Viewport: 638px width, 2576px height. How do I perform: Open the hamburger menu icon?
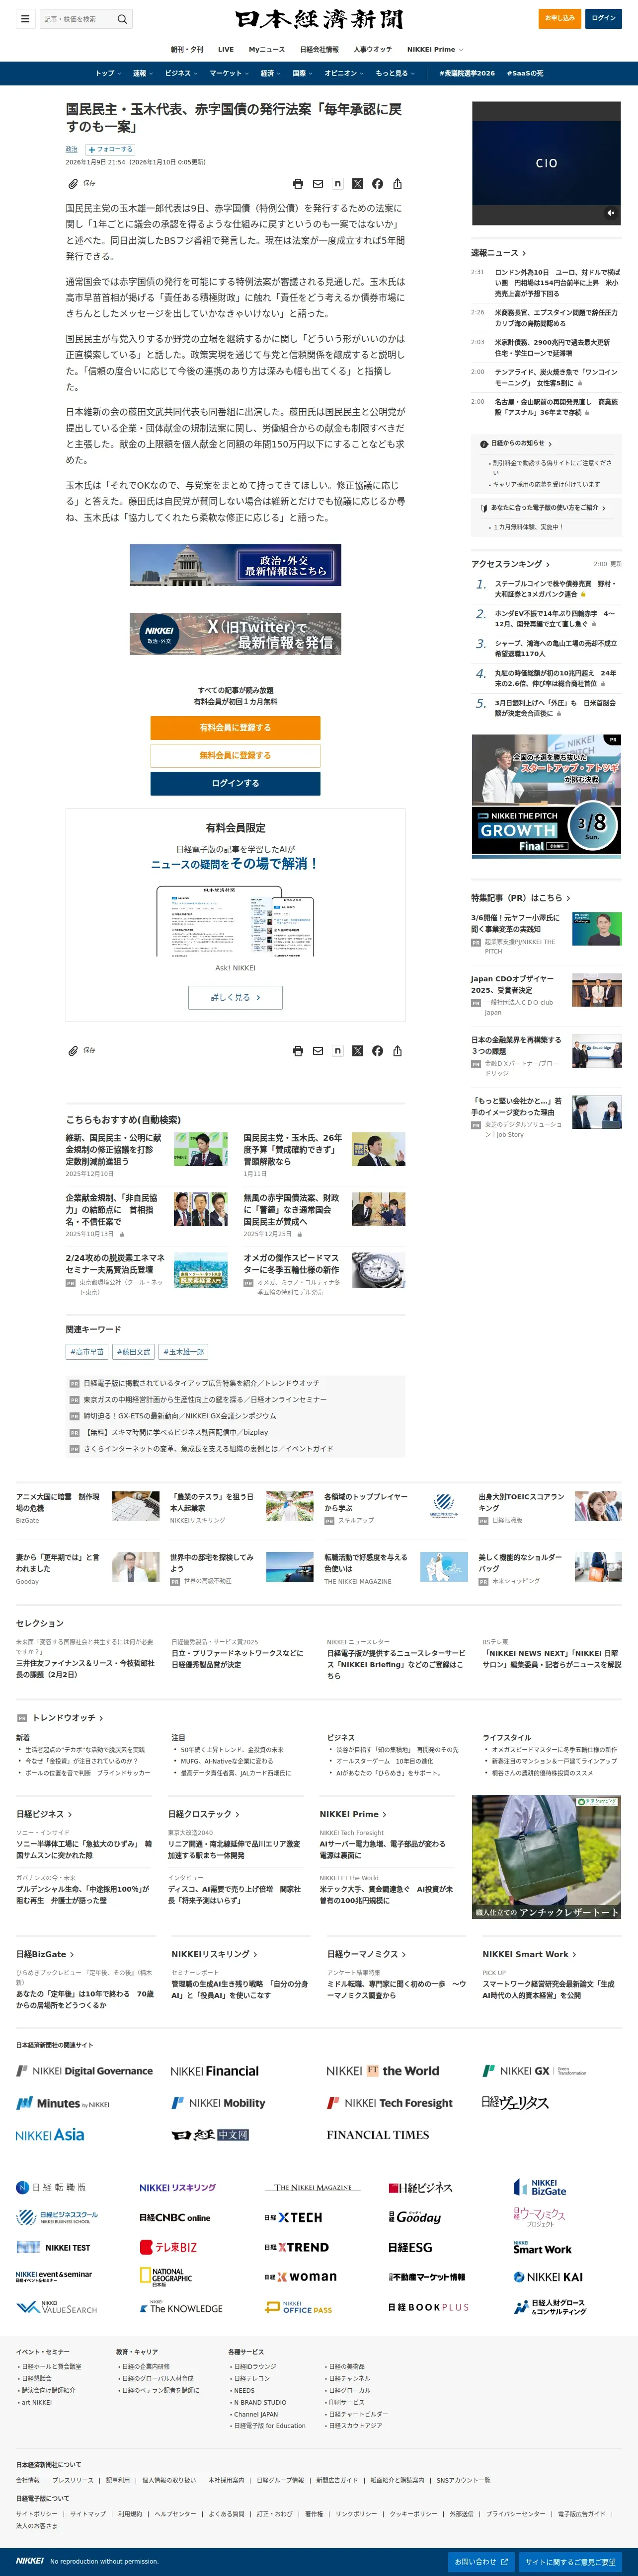coord(25,18)
